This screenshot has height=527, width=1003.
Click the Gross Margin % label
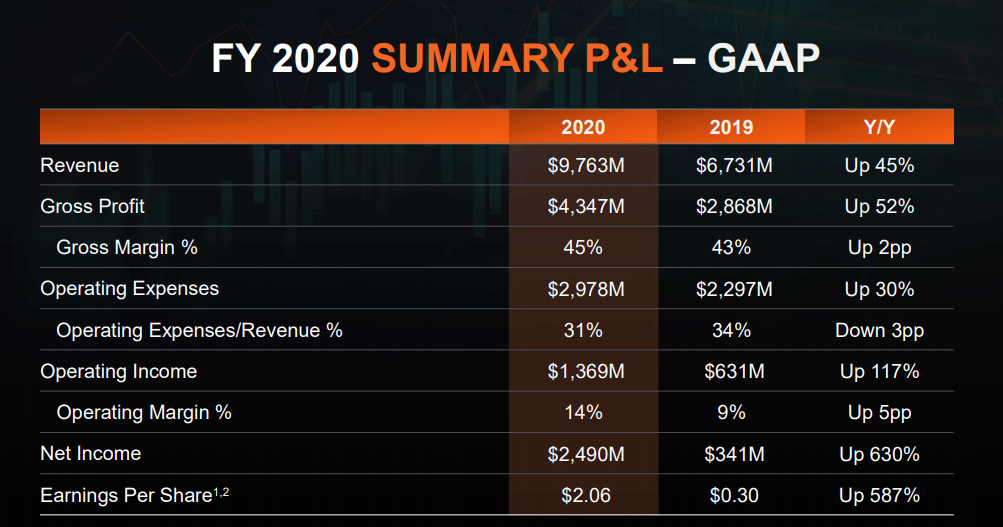click(x=127, y=248)
